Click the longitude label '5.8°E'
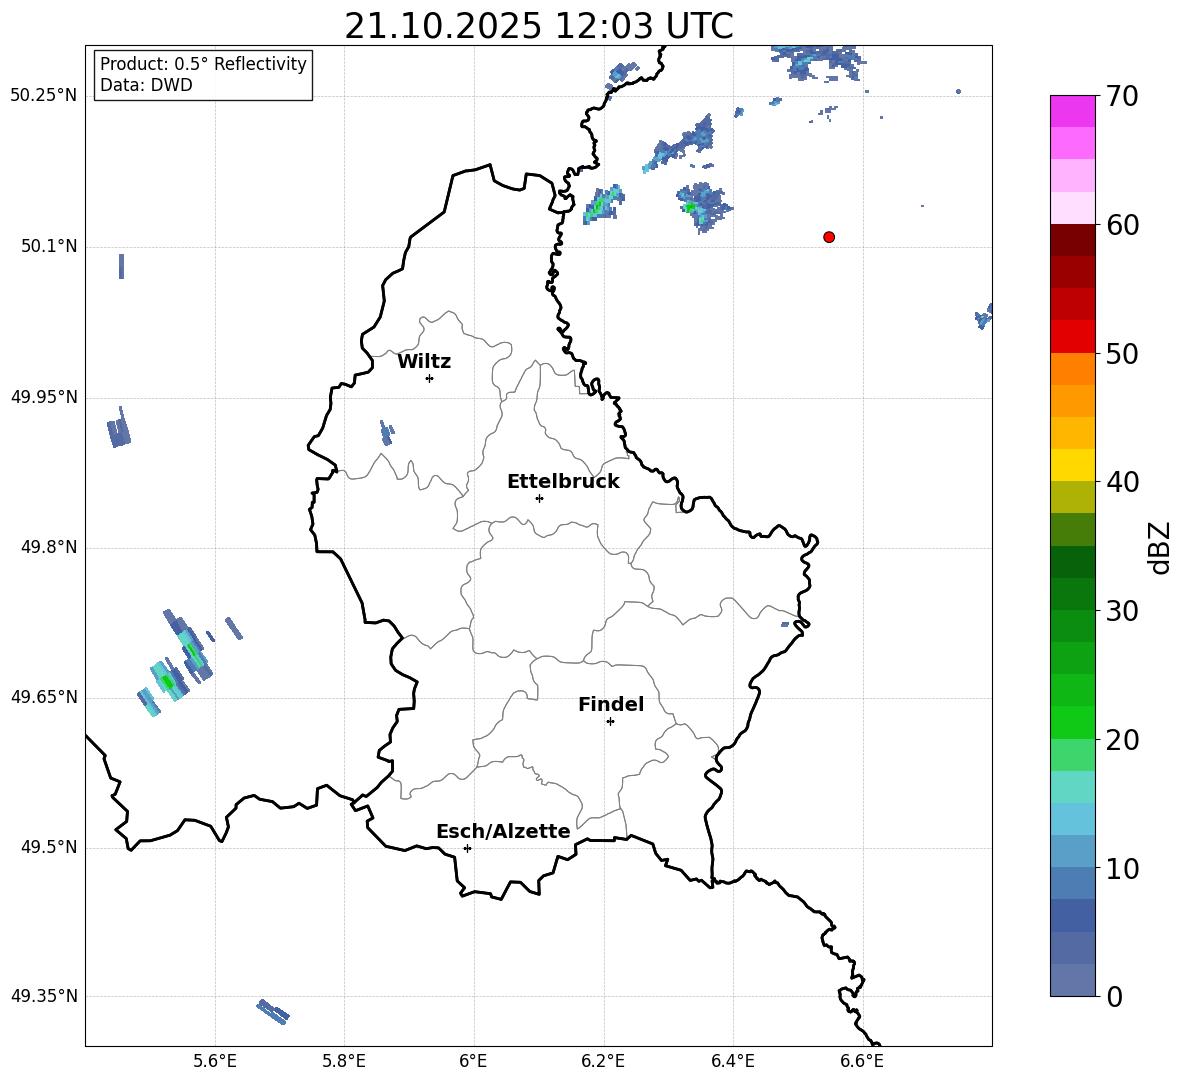1184x1081 pixels. 344,1061
